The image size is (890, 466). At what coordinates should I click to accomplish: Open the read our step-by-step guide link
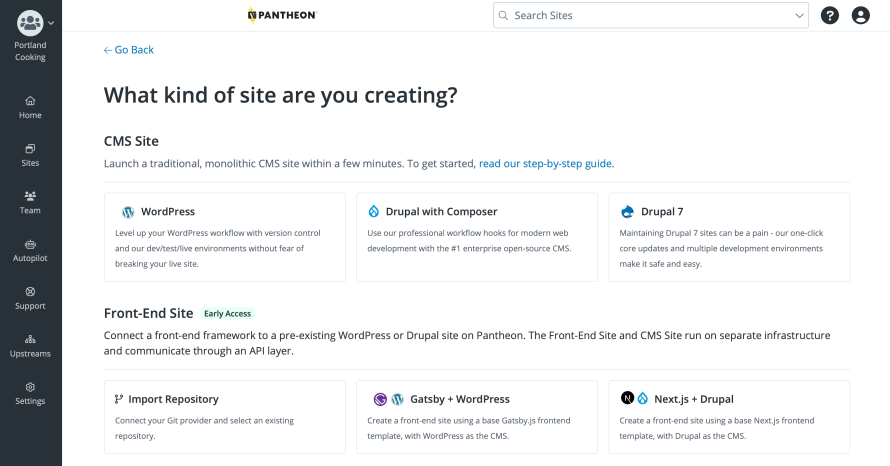547,163
